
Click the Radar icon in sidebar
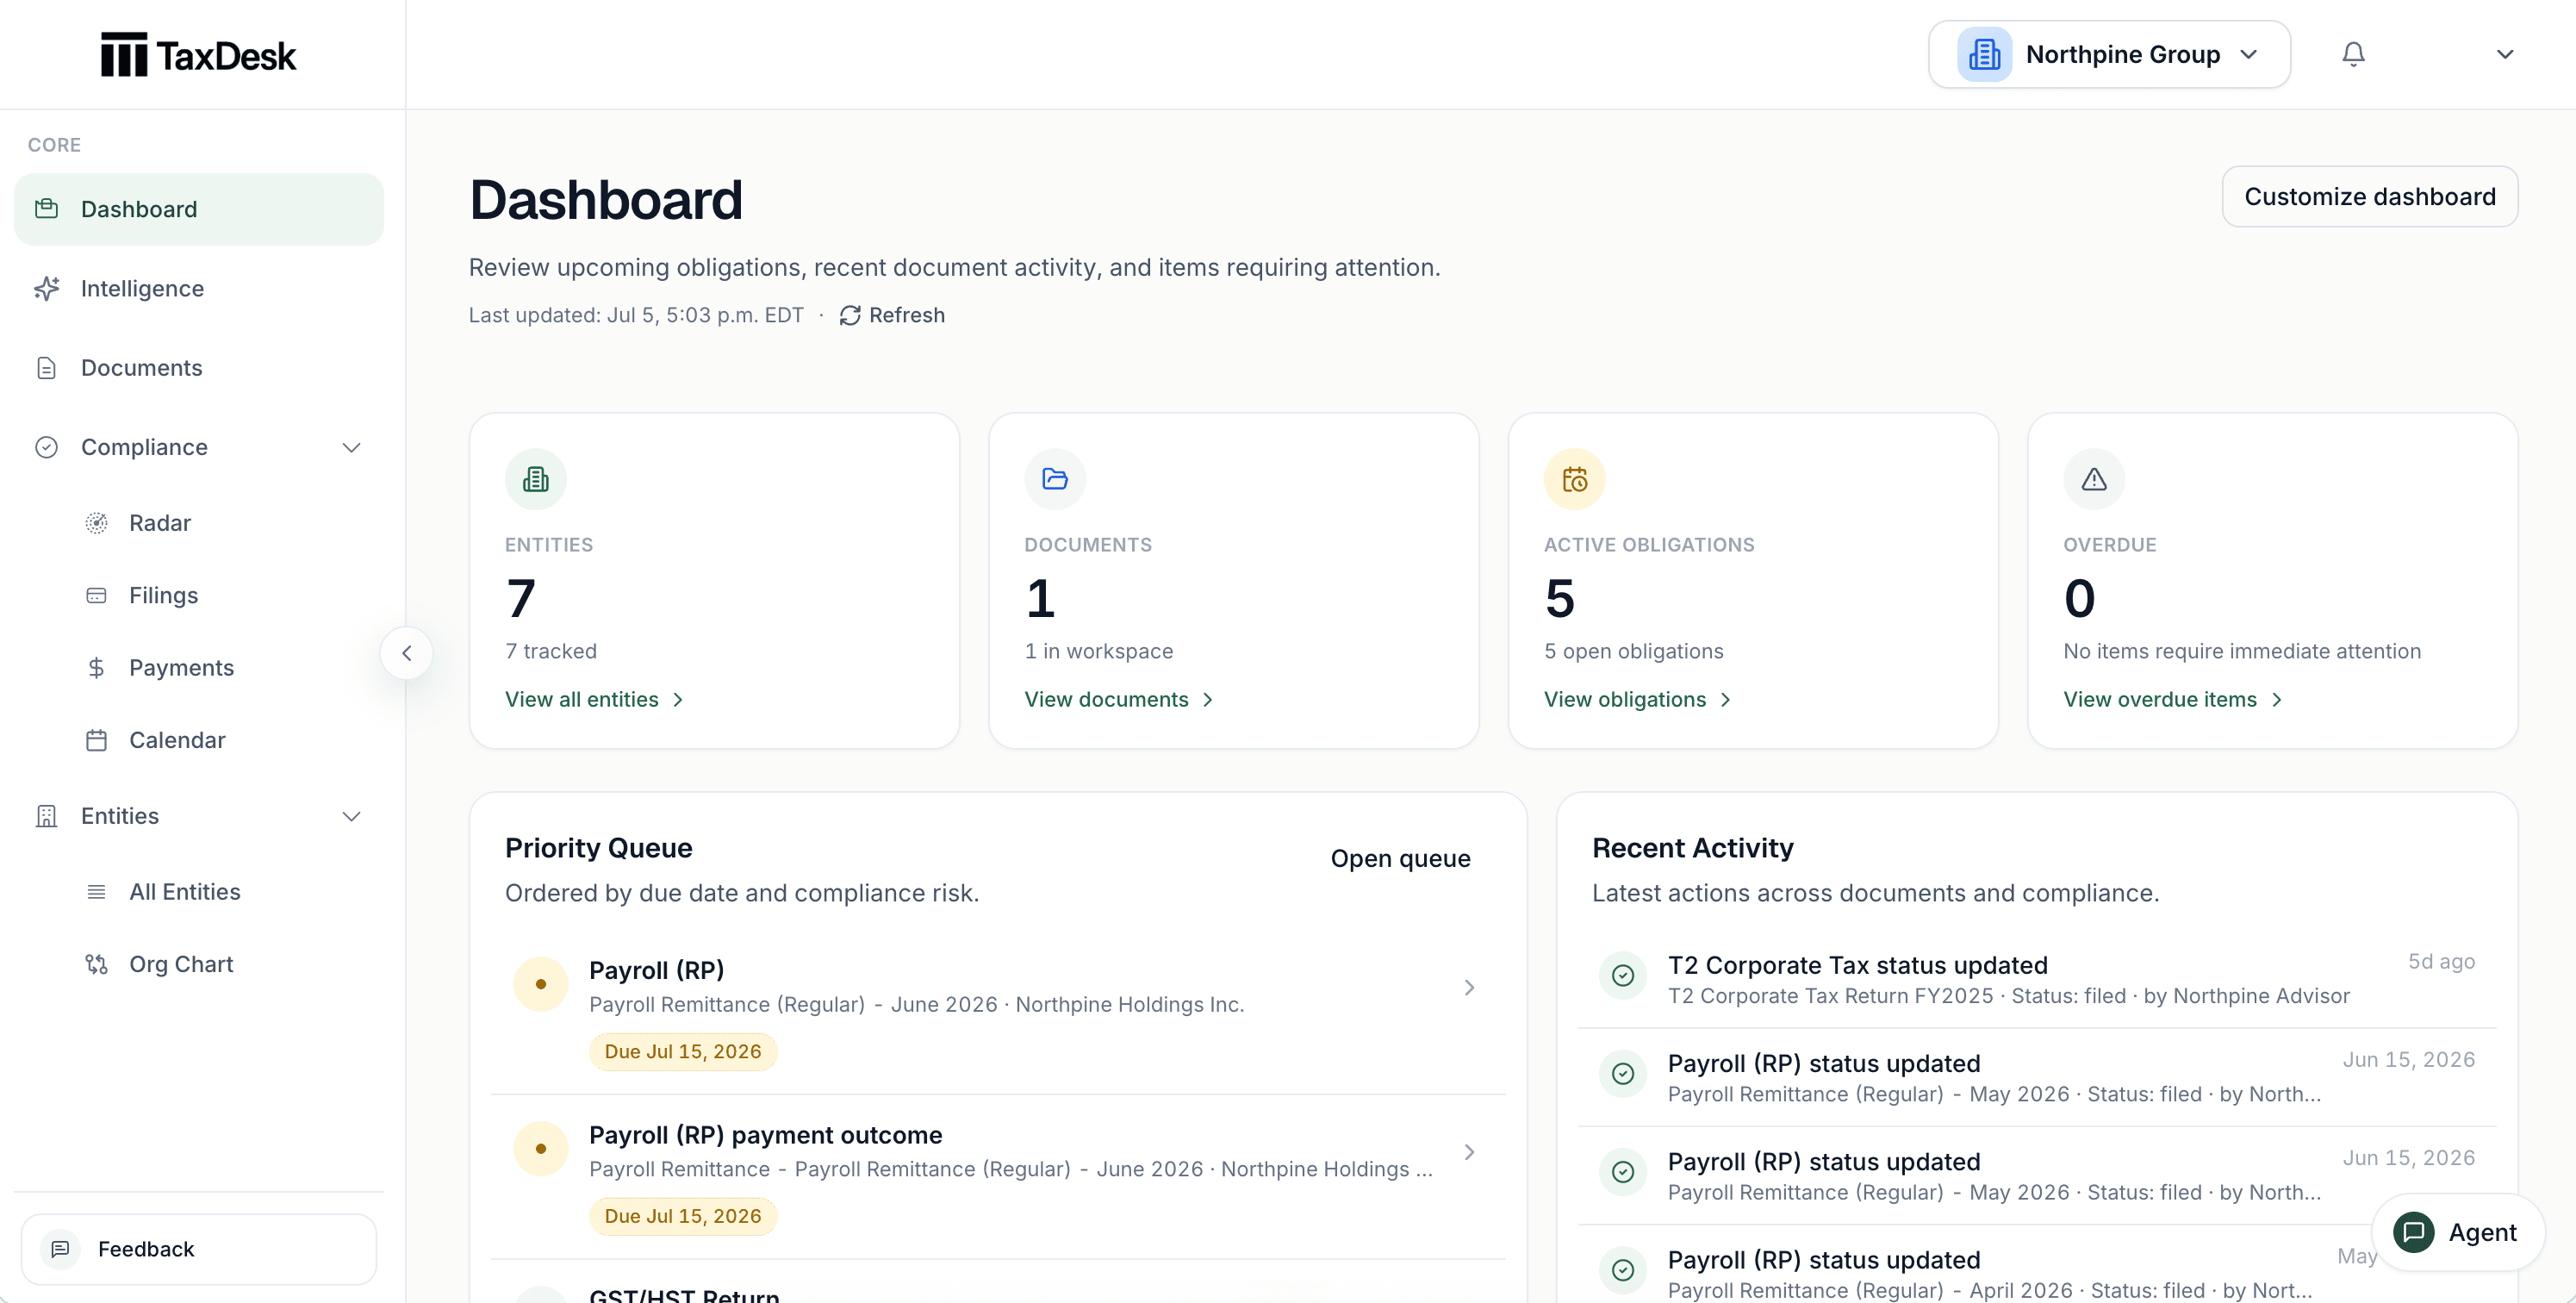(96, 523)
